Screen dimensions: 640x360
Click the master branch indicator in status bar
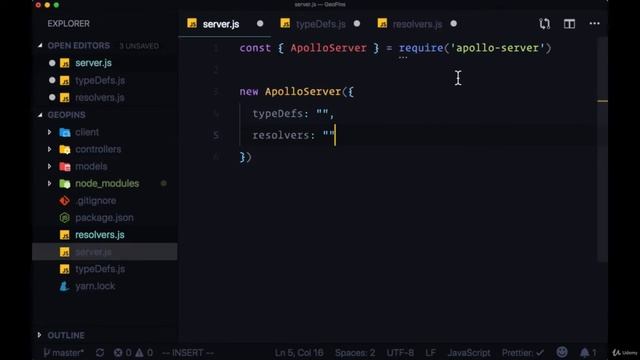tap(64, 353)
